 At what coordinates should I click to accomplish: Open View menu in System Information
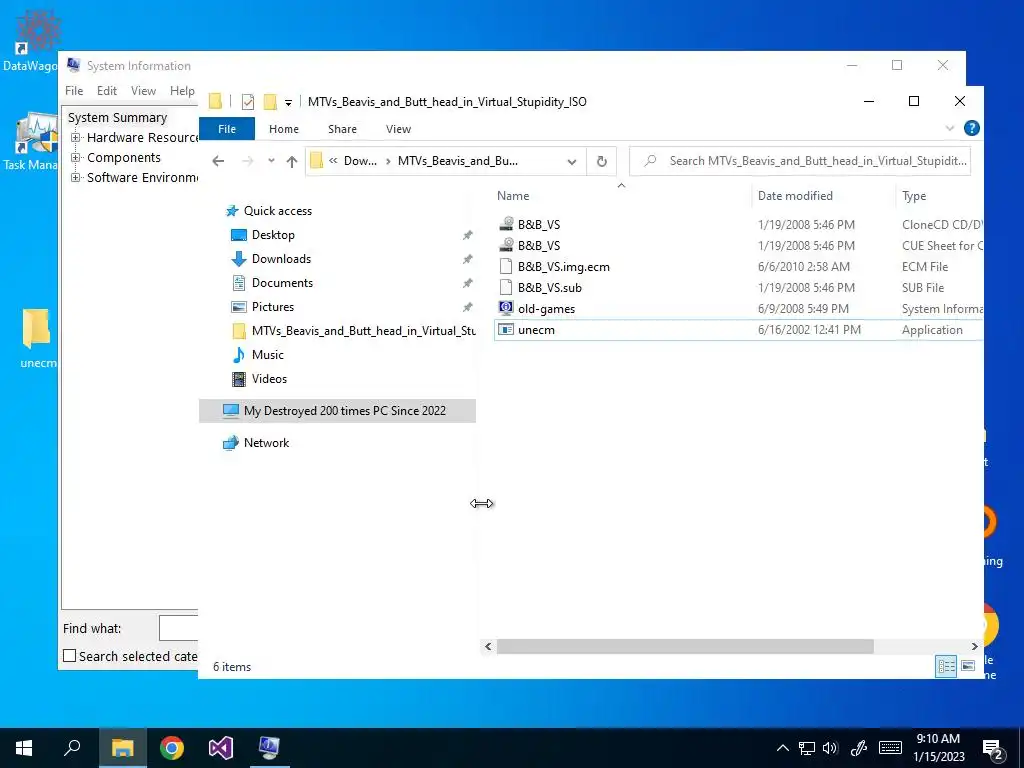pyautogui.click(x=143, y=91)
